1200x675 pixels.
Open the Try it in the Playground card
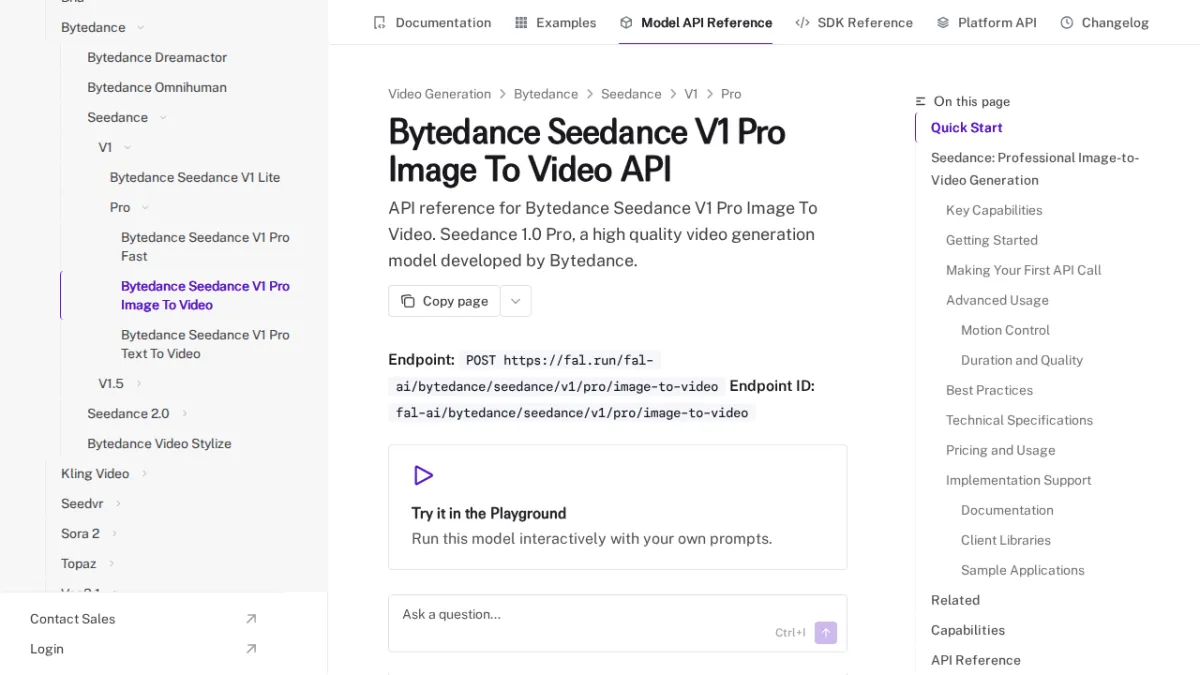pos(617,507)
